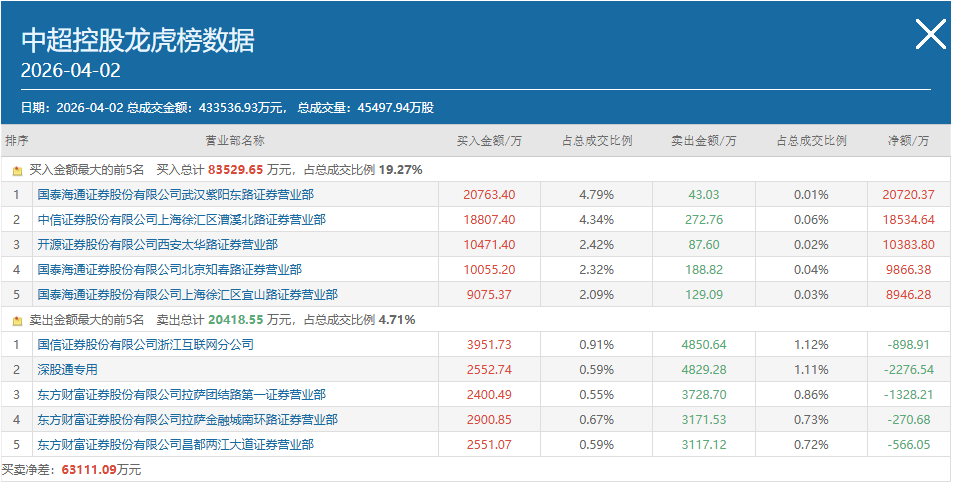This screenshot has height=487, width=954.
Task: Click the 买卖净差 63111.09 value
Action: click(x=89, y=470)
